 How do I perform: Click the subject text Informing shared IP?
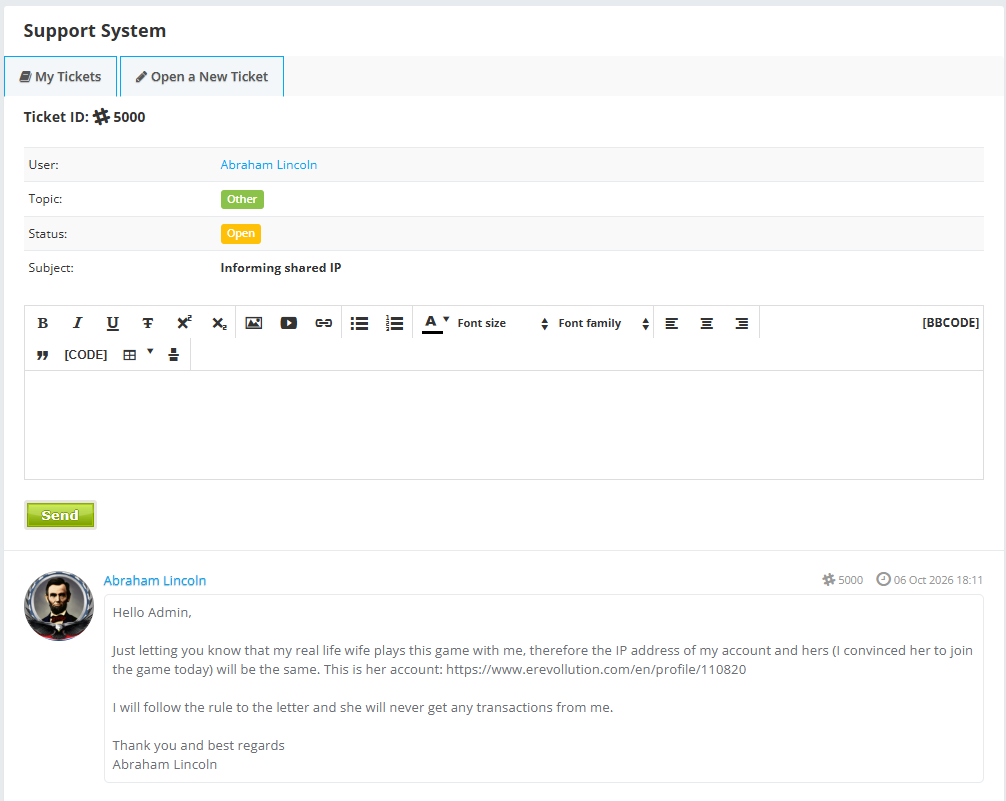281,268
